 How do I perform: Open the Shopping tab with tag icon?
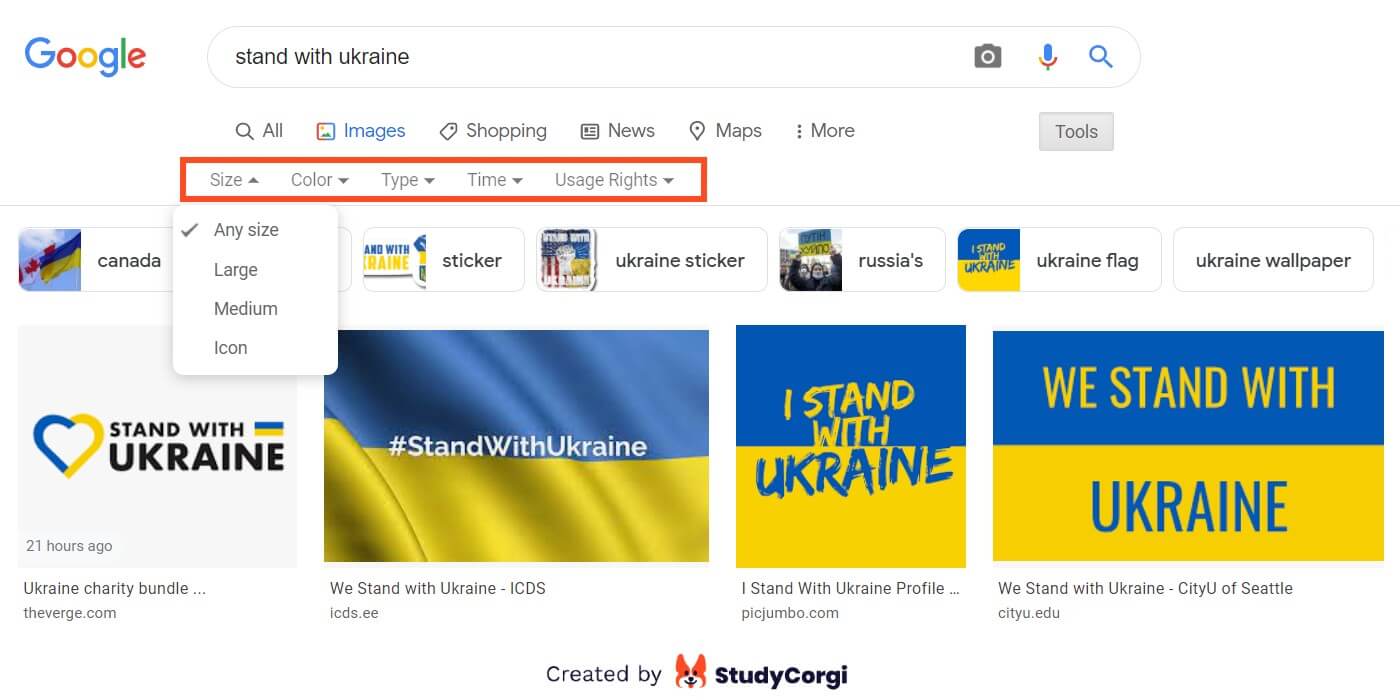[493, 131]
